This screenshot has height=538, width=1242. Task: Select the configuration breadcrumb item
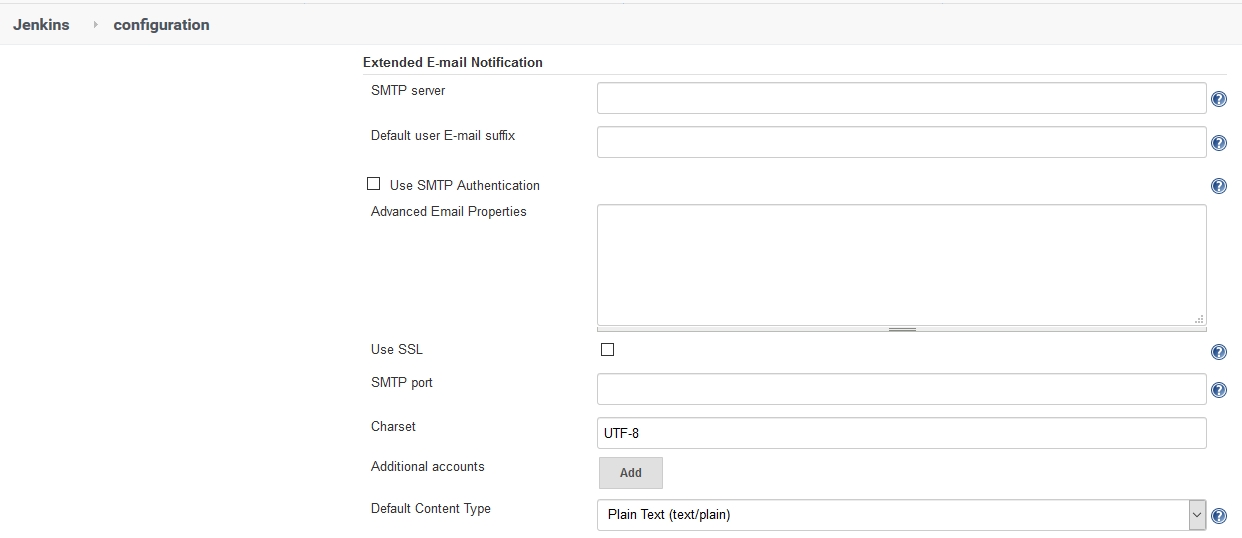pos(161,25)
